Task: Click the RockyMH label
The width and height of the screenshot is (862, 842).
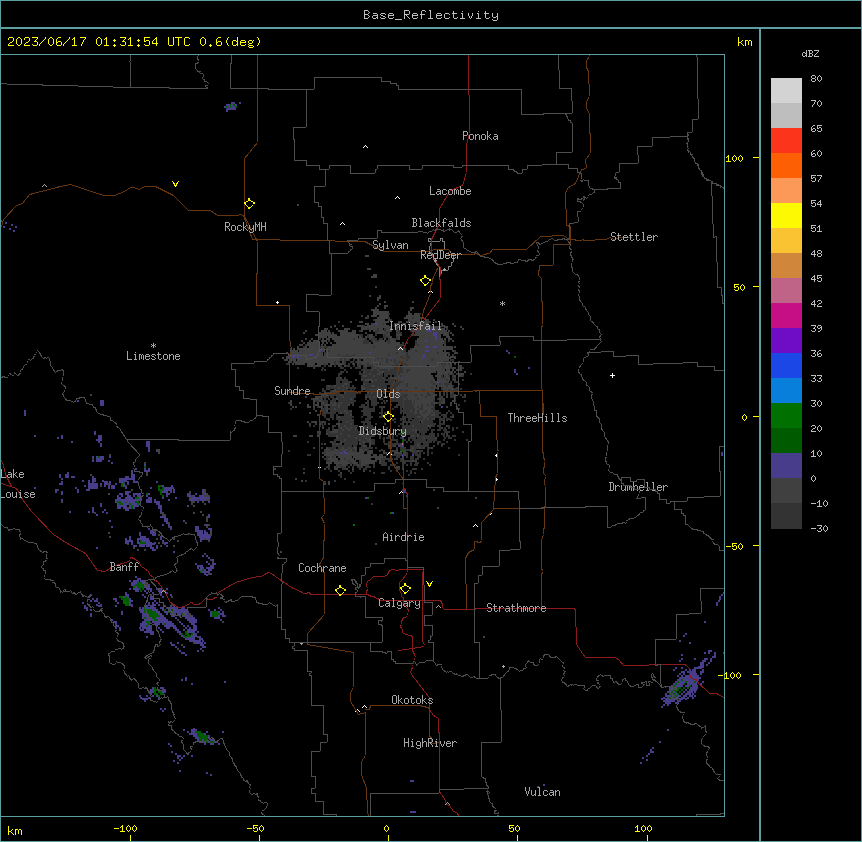Action: 245,226
